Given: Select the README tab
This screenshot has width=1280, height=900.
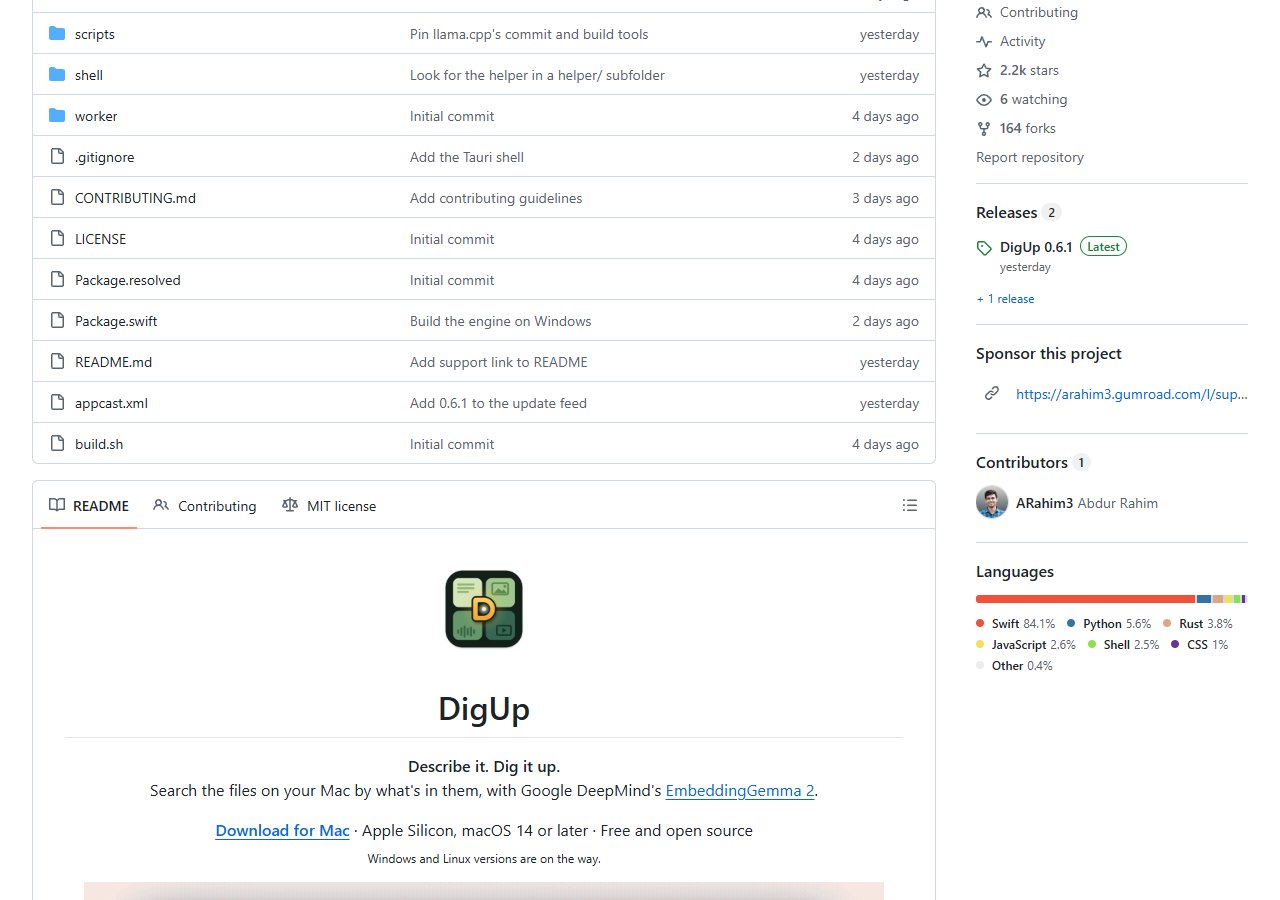Looking at the screenshot, I should [89, 506].
